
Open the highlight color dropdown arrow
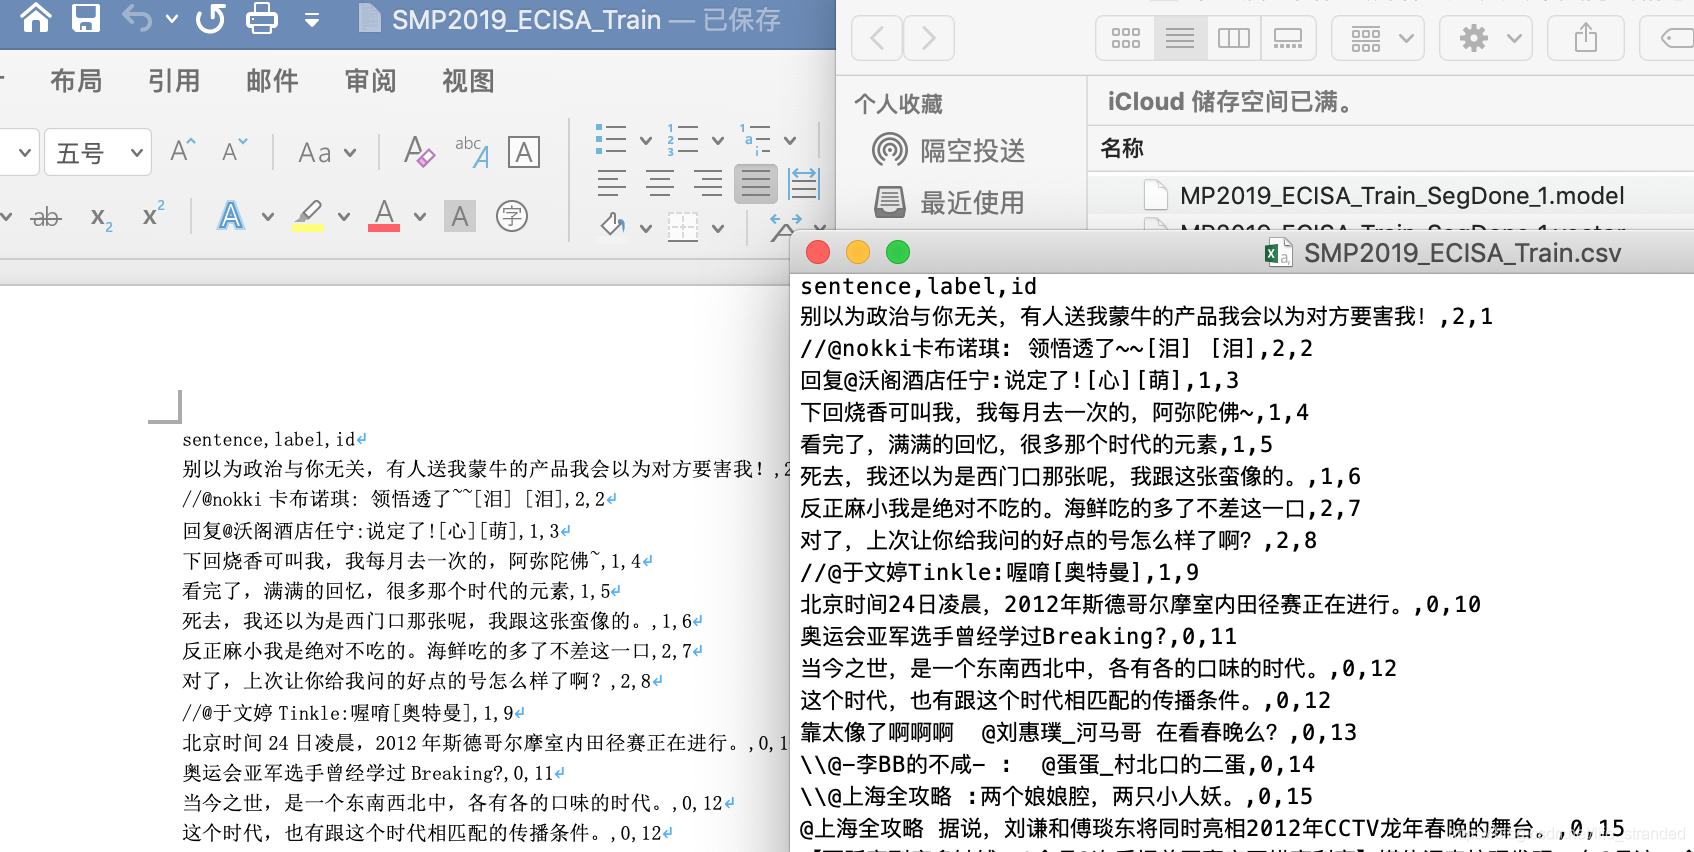[344, 216]
